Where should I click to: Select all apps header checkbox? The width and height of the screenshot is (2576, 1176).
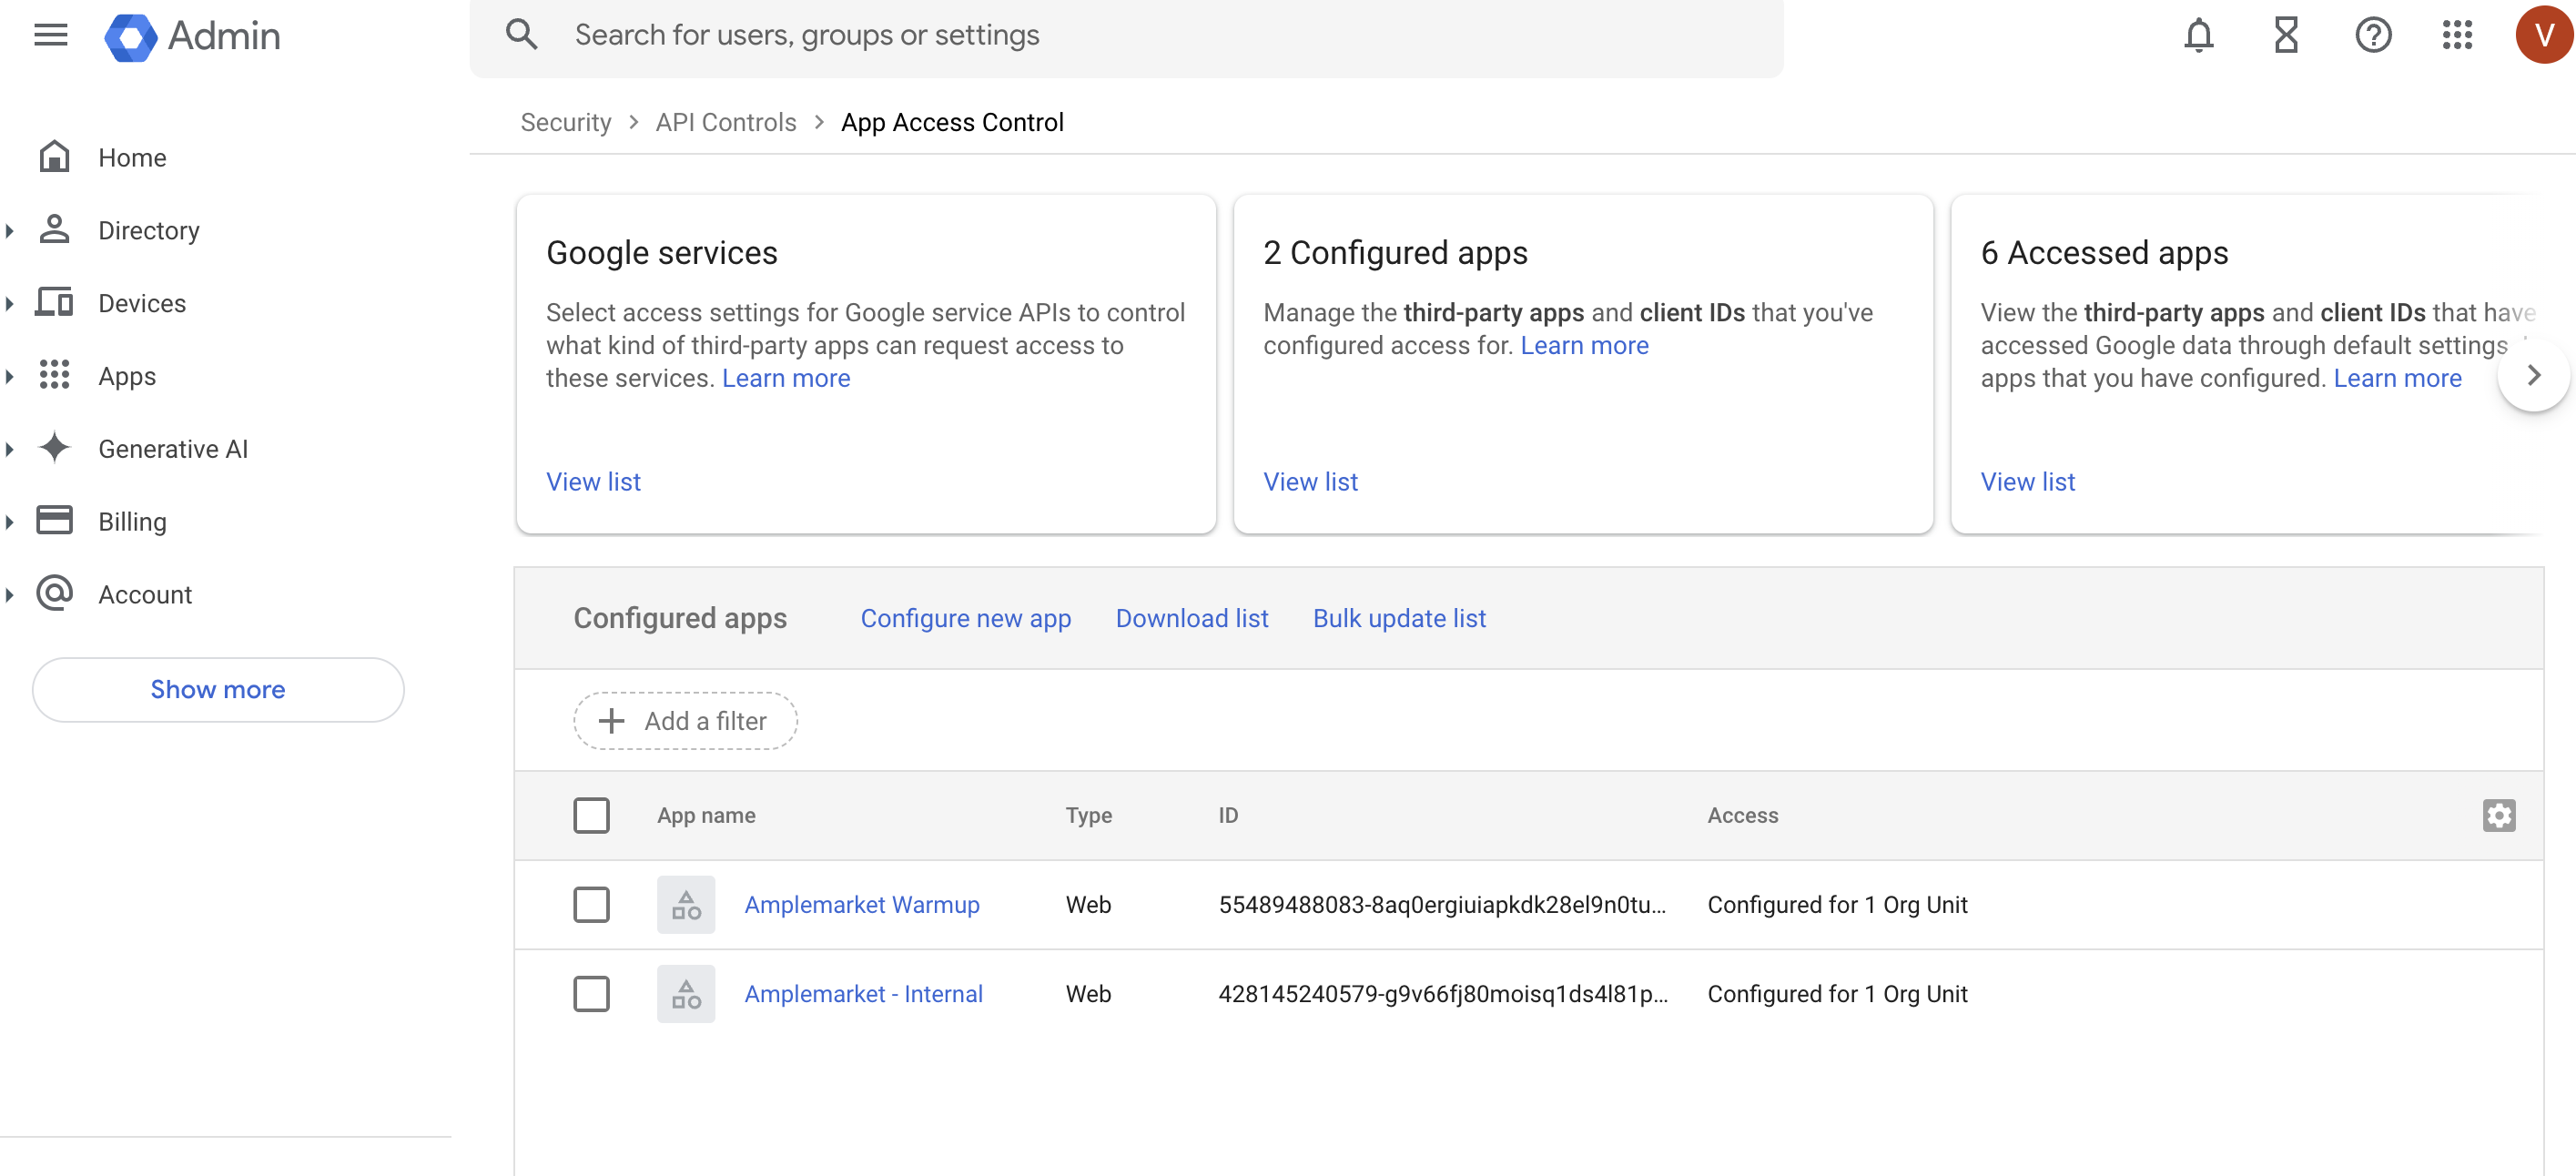tap(591, 815)
